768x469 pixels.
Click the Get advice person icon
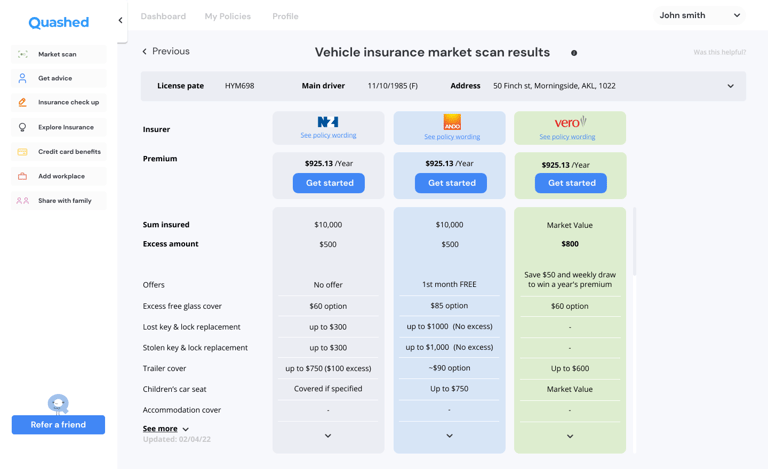[x=22, y=78]
